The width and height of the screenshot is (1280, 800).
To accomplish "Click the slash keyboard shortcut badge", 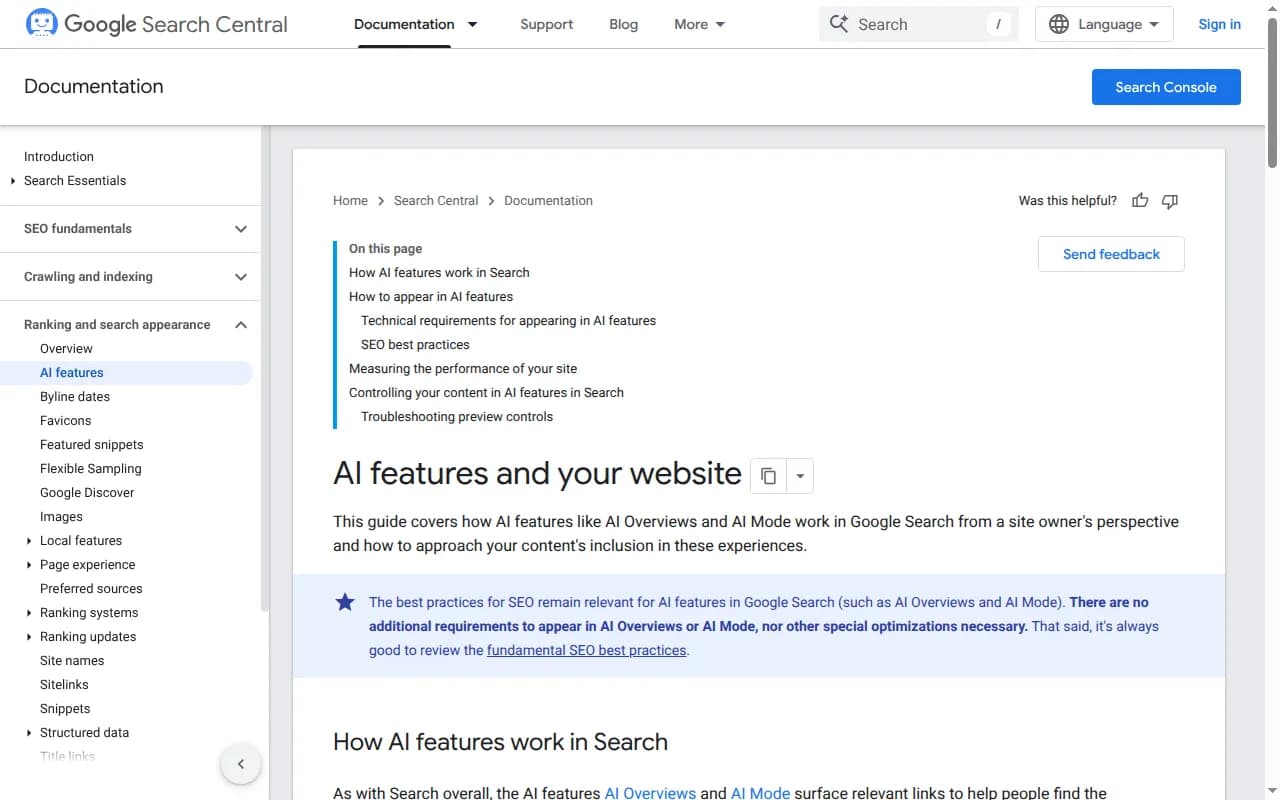I will coord(998,24).
